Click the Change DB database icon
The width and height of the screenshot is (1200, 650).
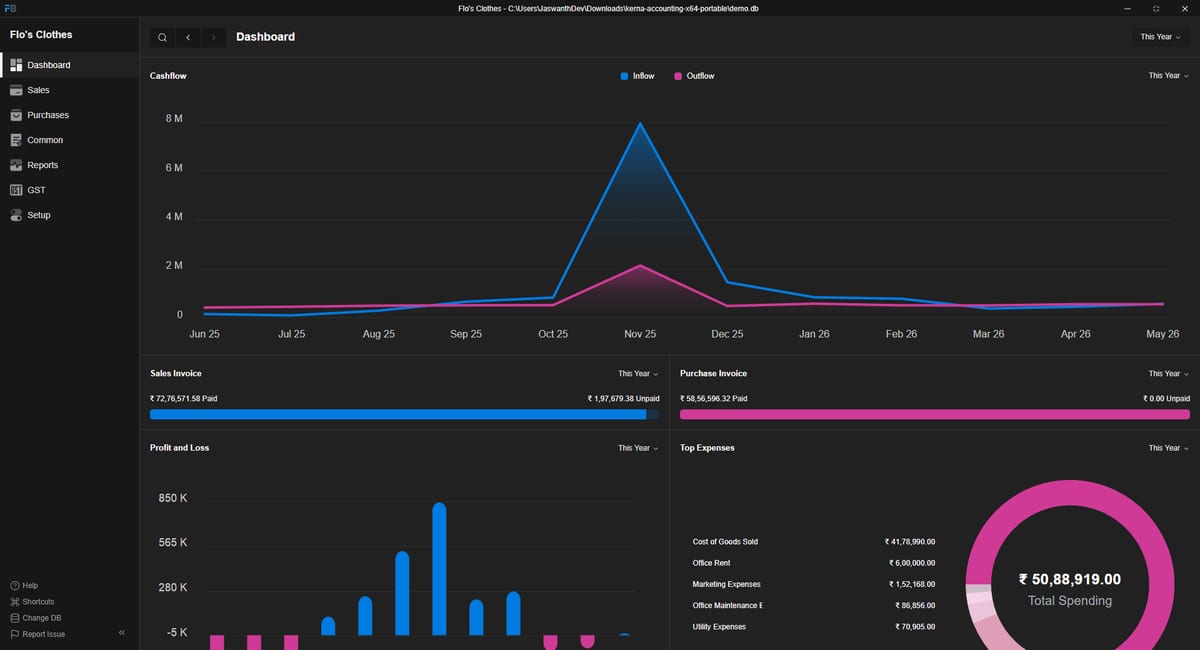click(x=14, y=618)
